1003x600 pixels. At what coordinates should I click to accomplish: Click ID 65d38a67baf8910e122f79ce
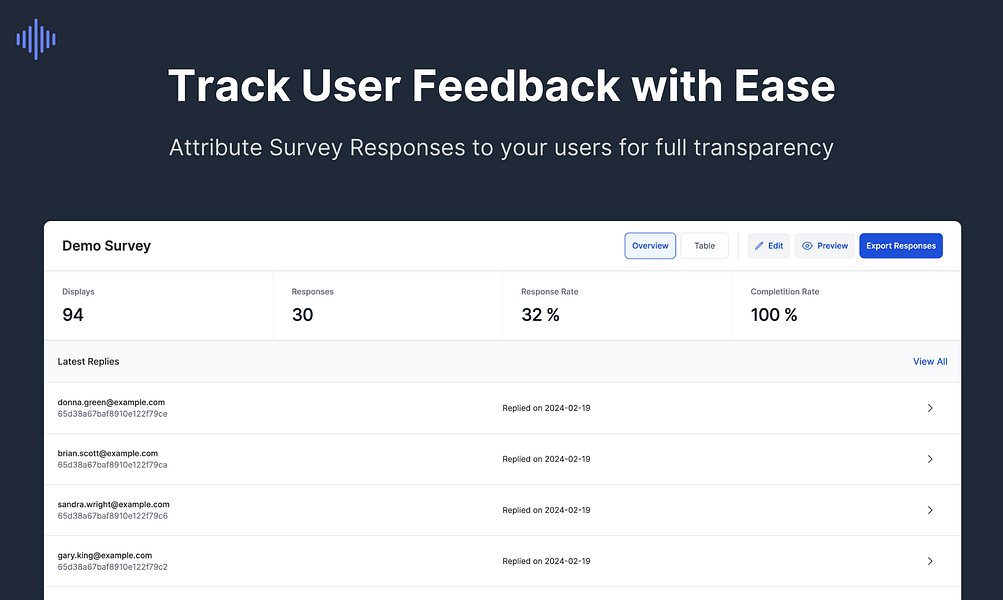(113, 414)
